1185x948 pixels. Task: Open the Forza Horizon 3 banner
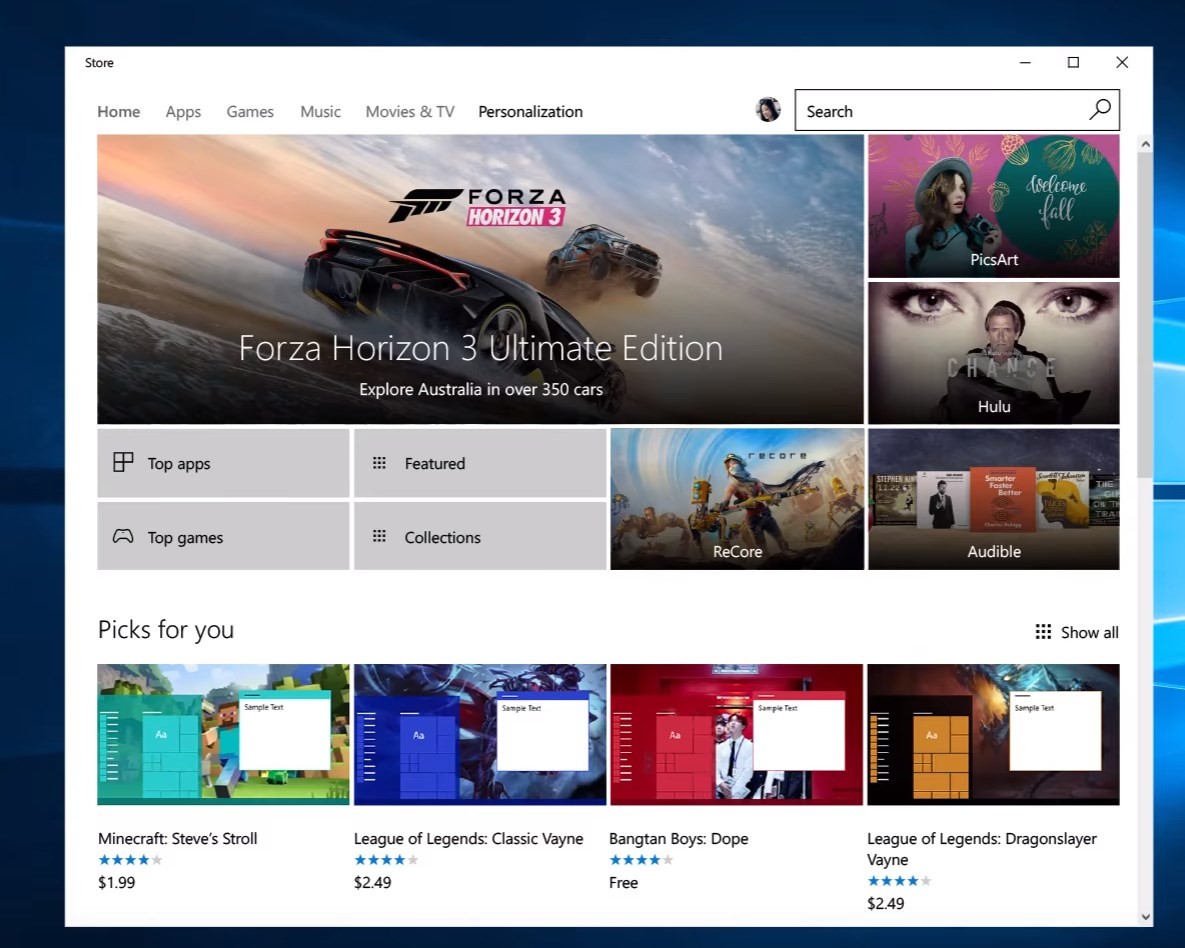pos(480,279)
